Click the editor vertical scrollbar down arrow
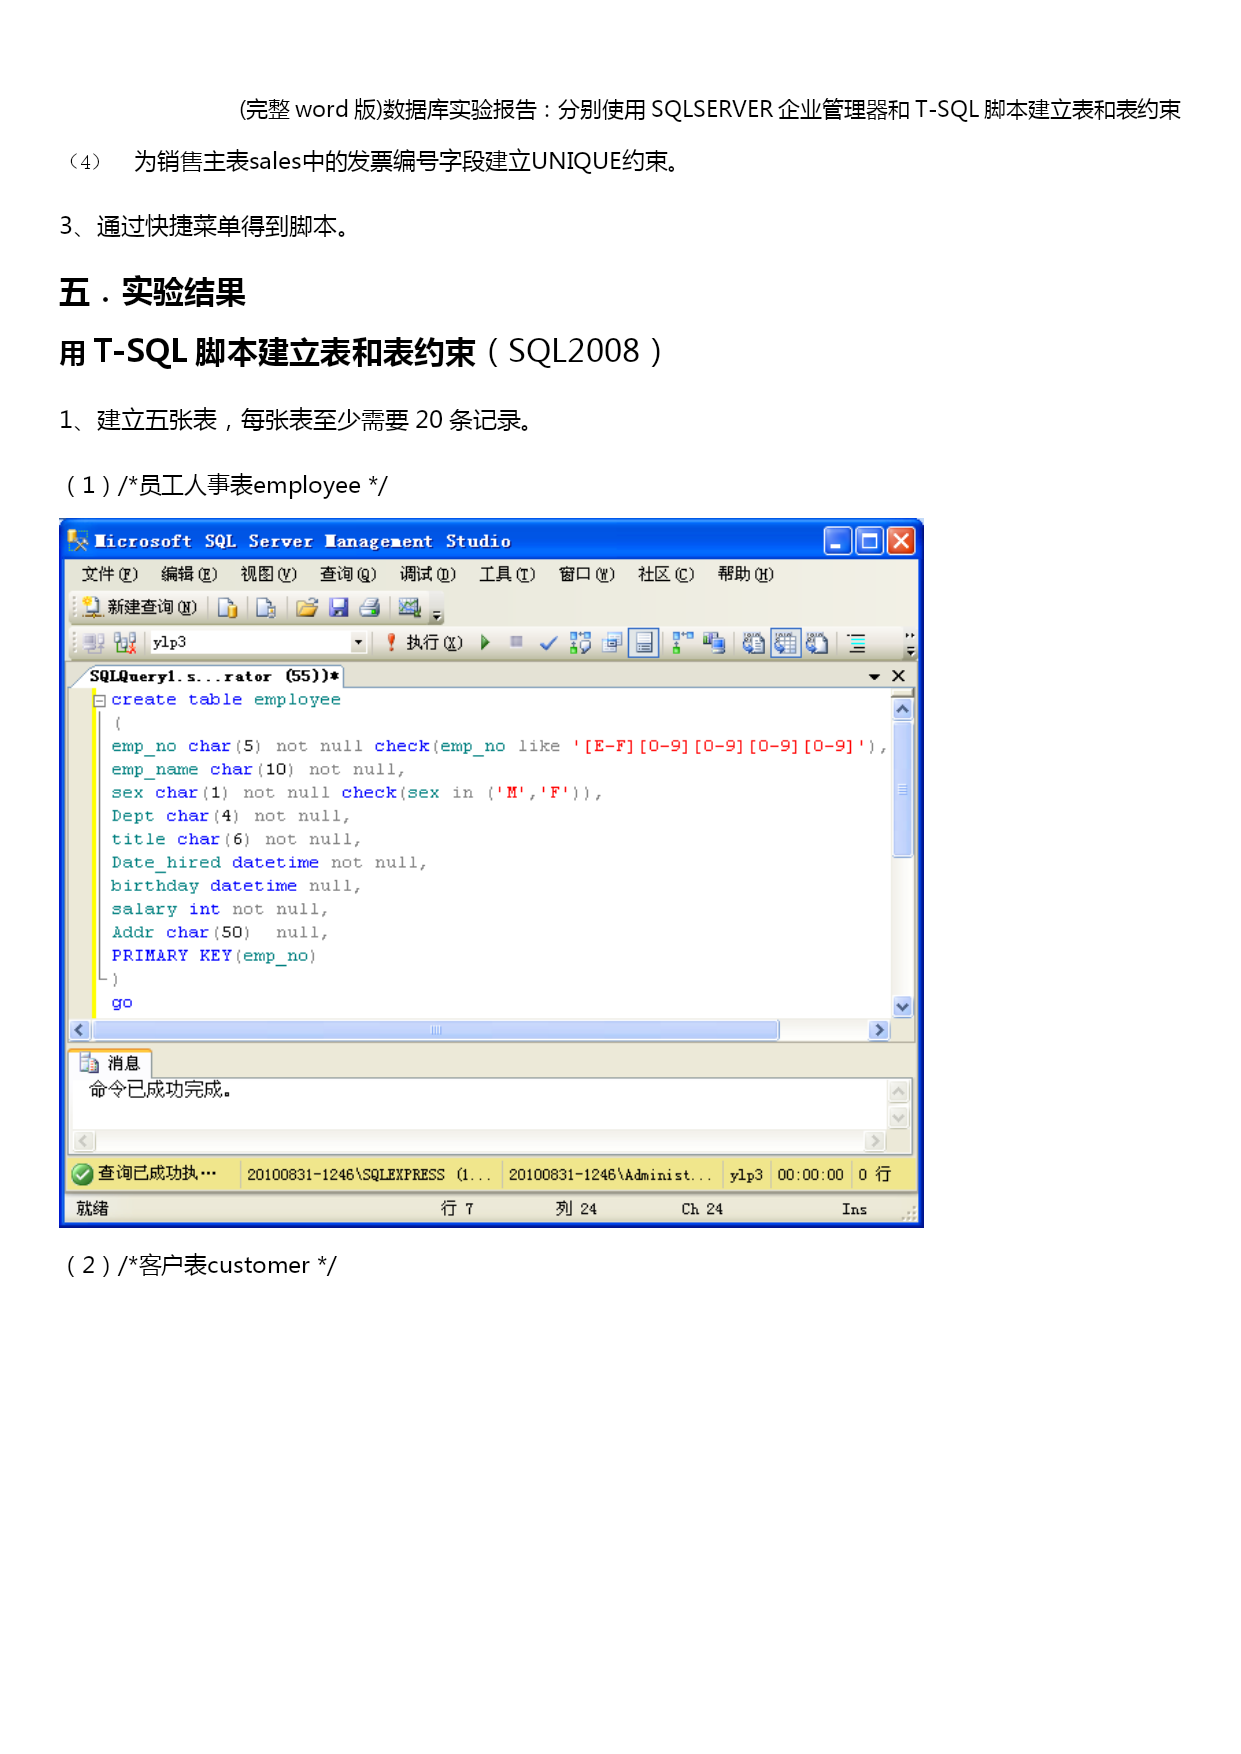Screen dimensions: 1241x1754 point(903,1007)
